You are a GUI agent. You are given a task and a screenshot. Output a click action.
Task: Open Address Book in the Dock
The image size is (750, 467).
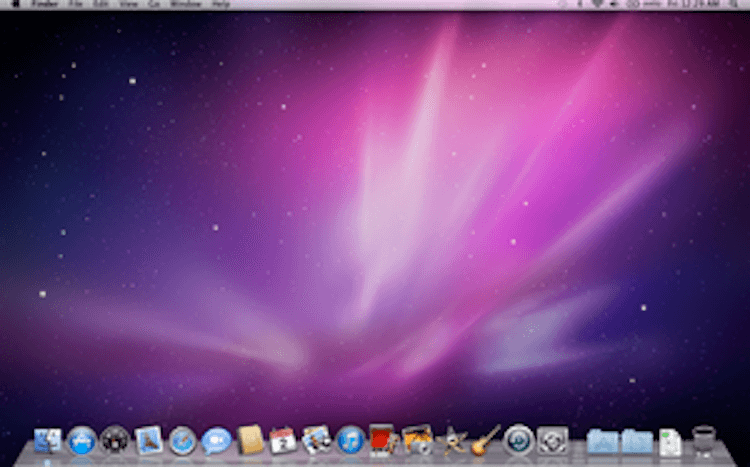[x=250, y=440]
